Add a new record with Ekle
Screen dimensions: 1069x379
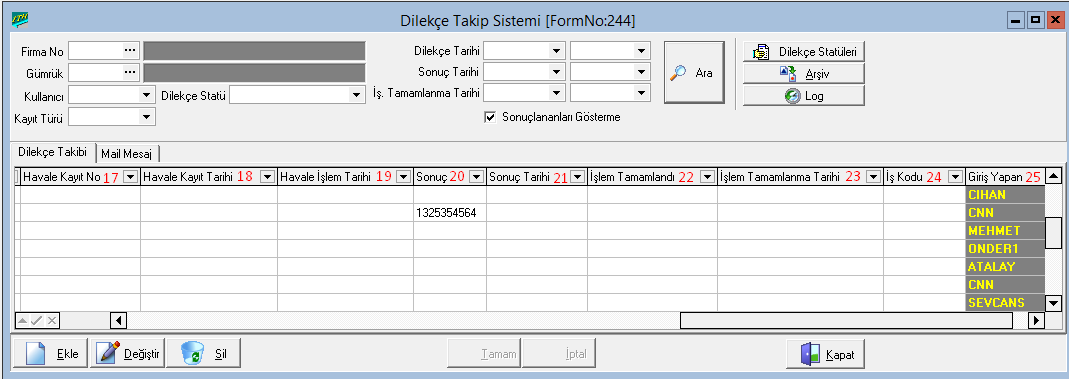click(x=51, y=354)
